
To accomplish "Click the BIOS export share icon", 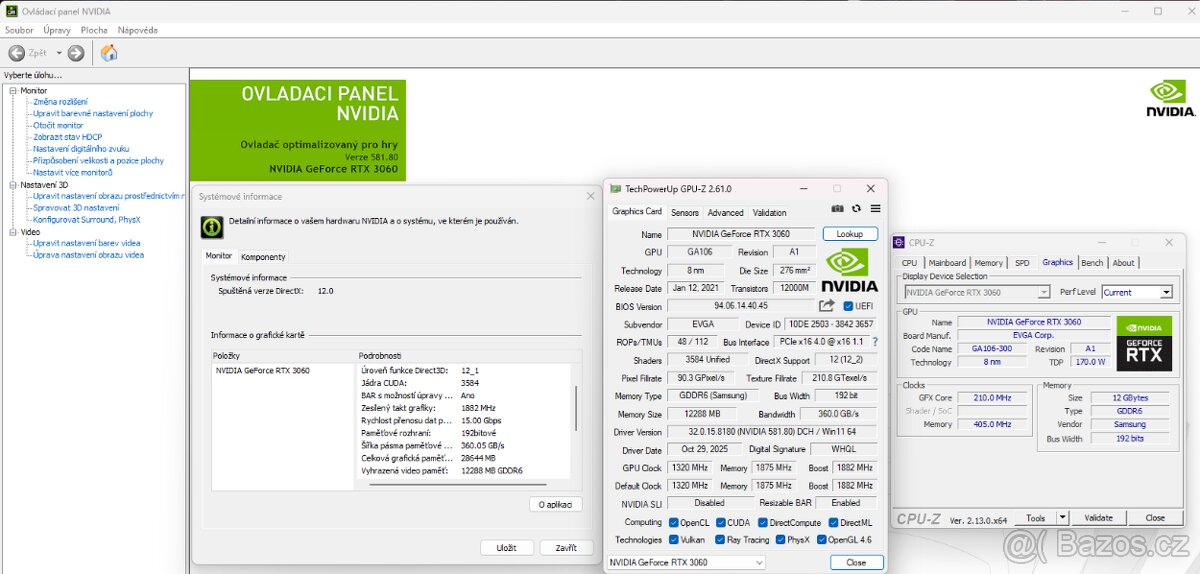I will 827,306.
